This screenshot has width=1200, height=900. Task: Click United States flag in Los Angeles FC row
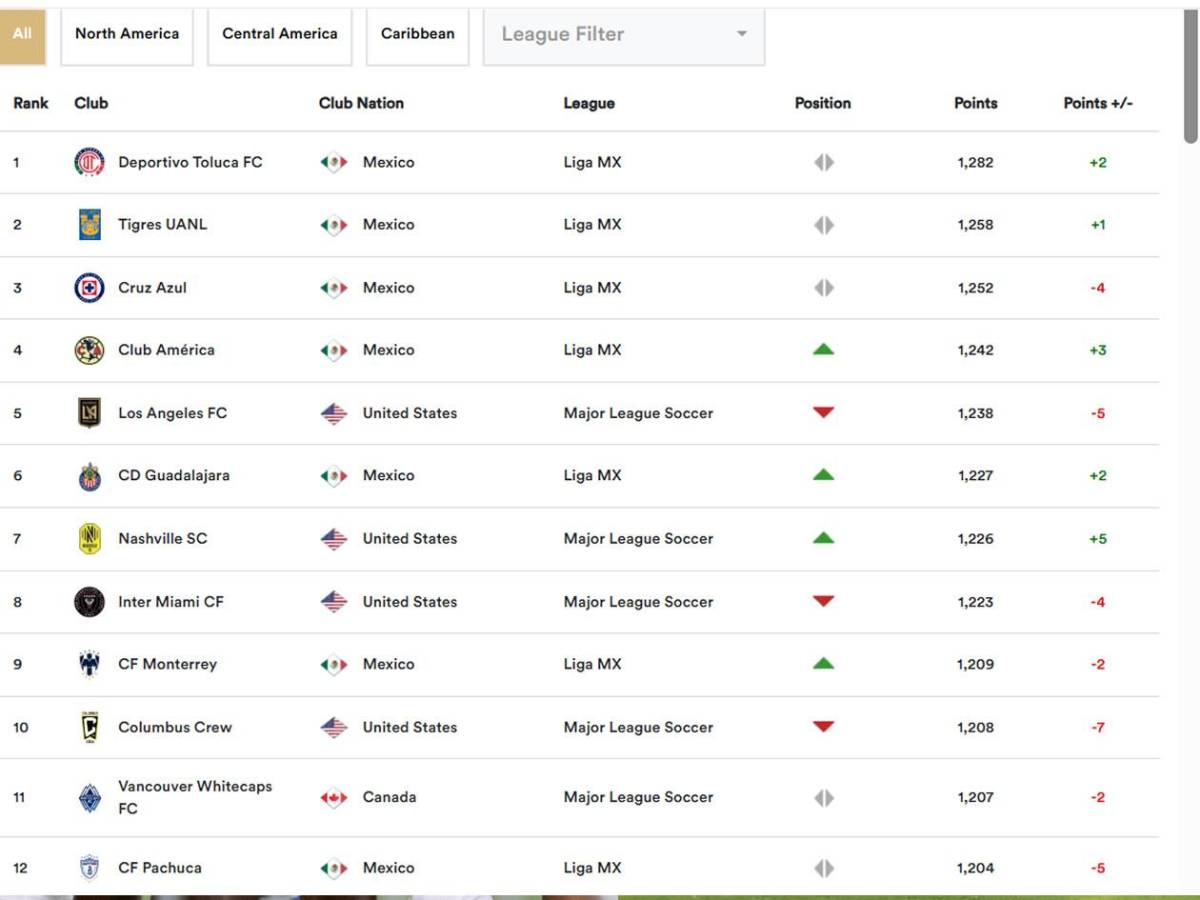[x=334, y=413]
